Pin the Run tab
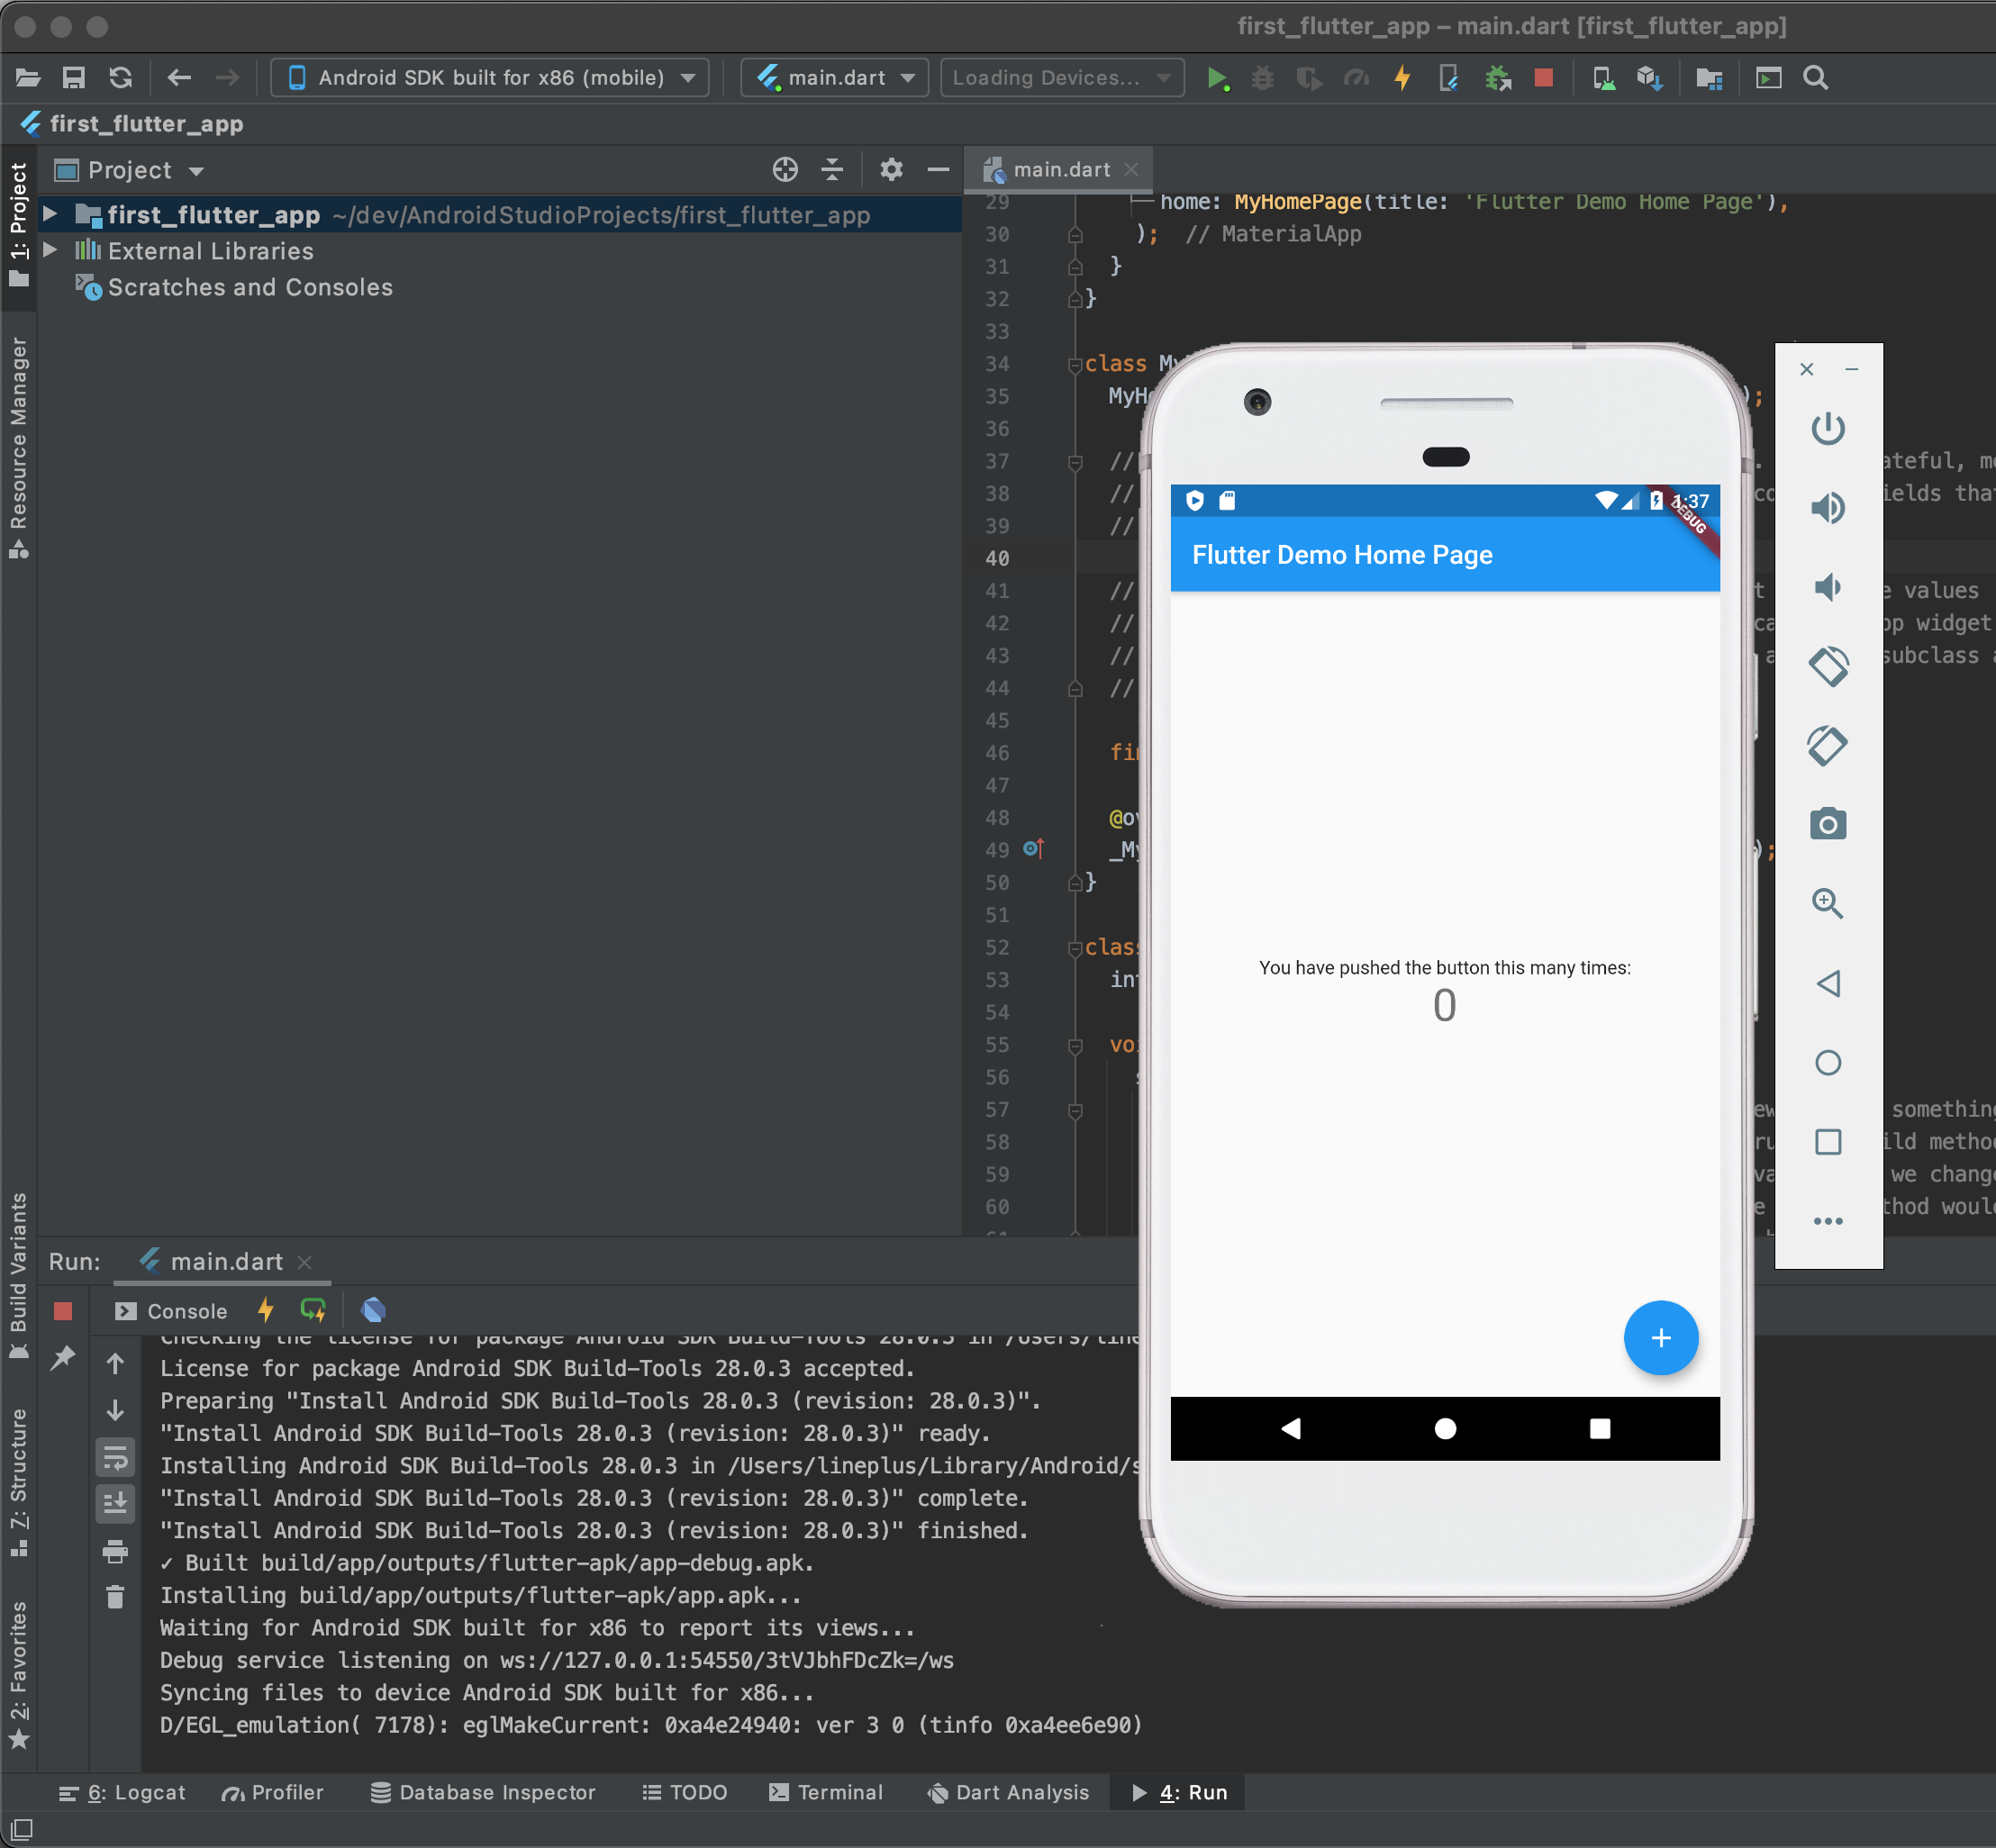This screenshot has height=1848, width=1996. click(63, 1357)
